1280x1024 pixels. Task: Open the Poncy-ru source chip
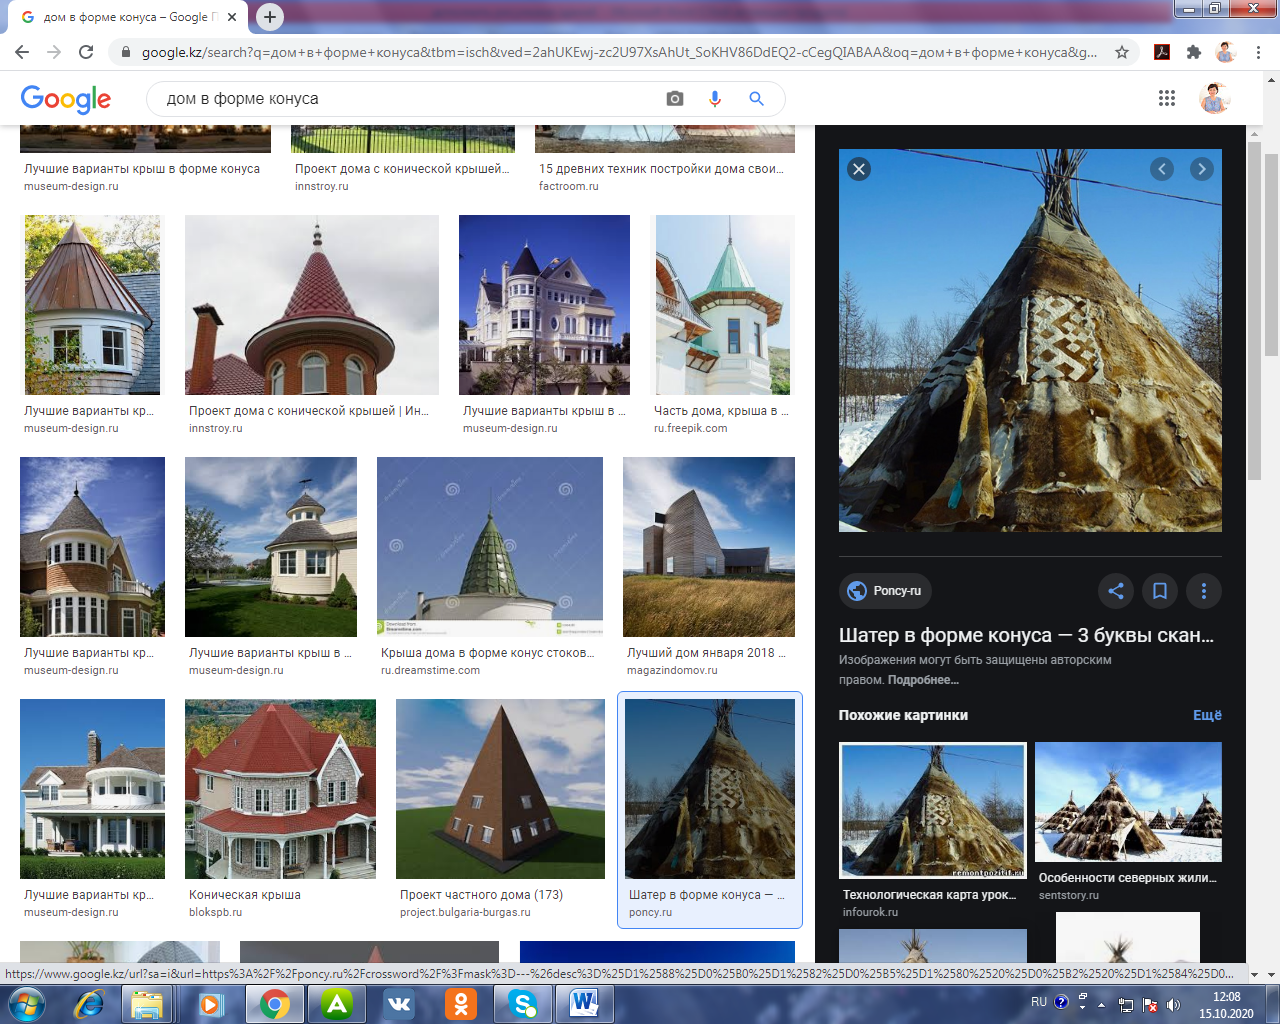885,591
